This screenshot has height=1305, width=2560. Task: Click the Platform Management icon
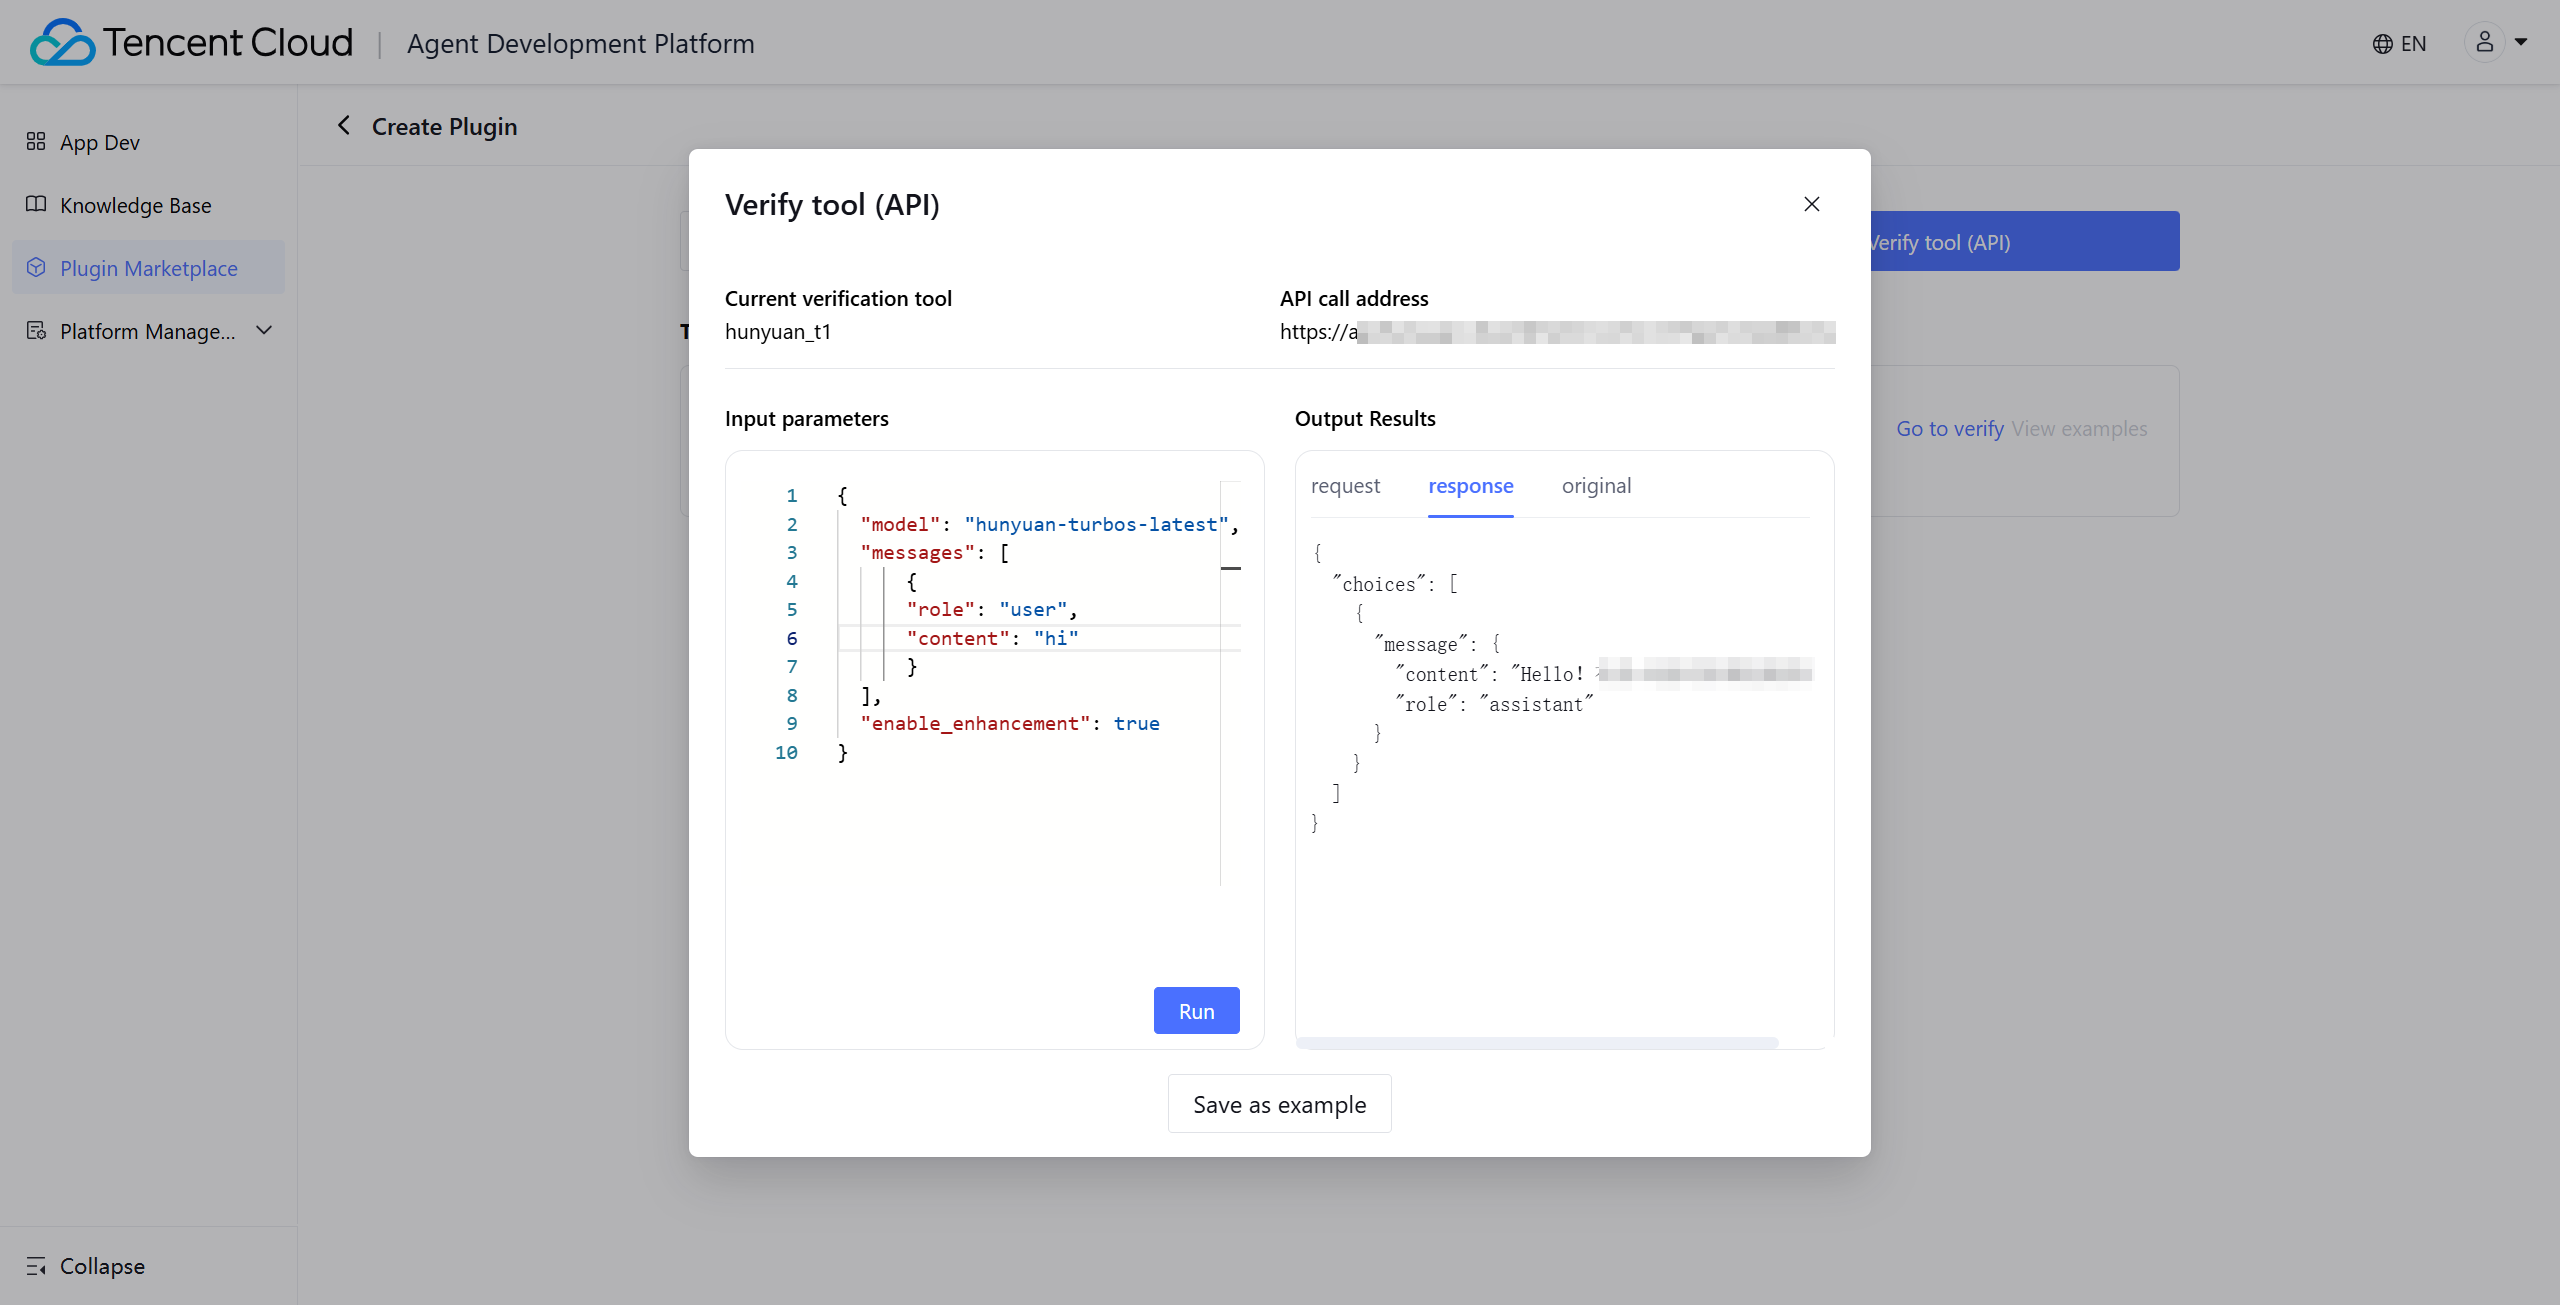[36, 331]
